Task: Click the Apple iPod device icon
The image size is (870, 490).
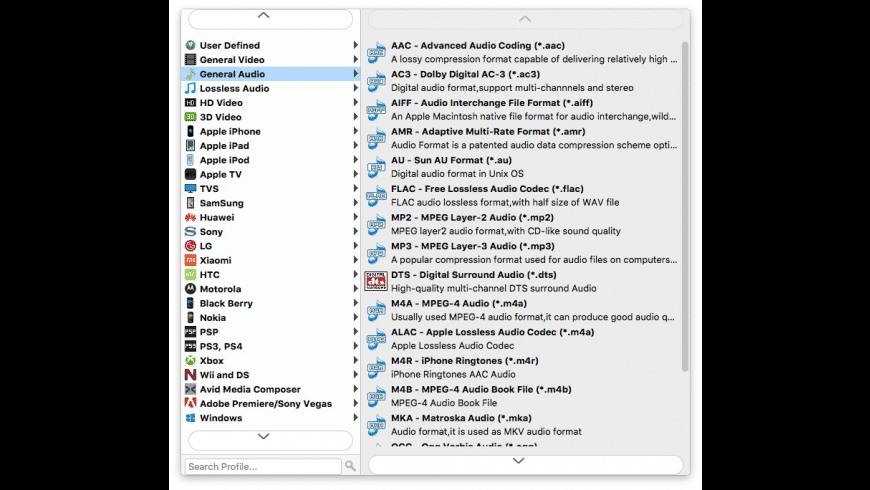Action: (190, 160)
